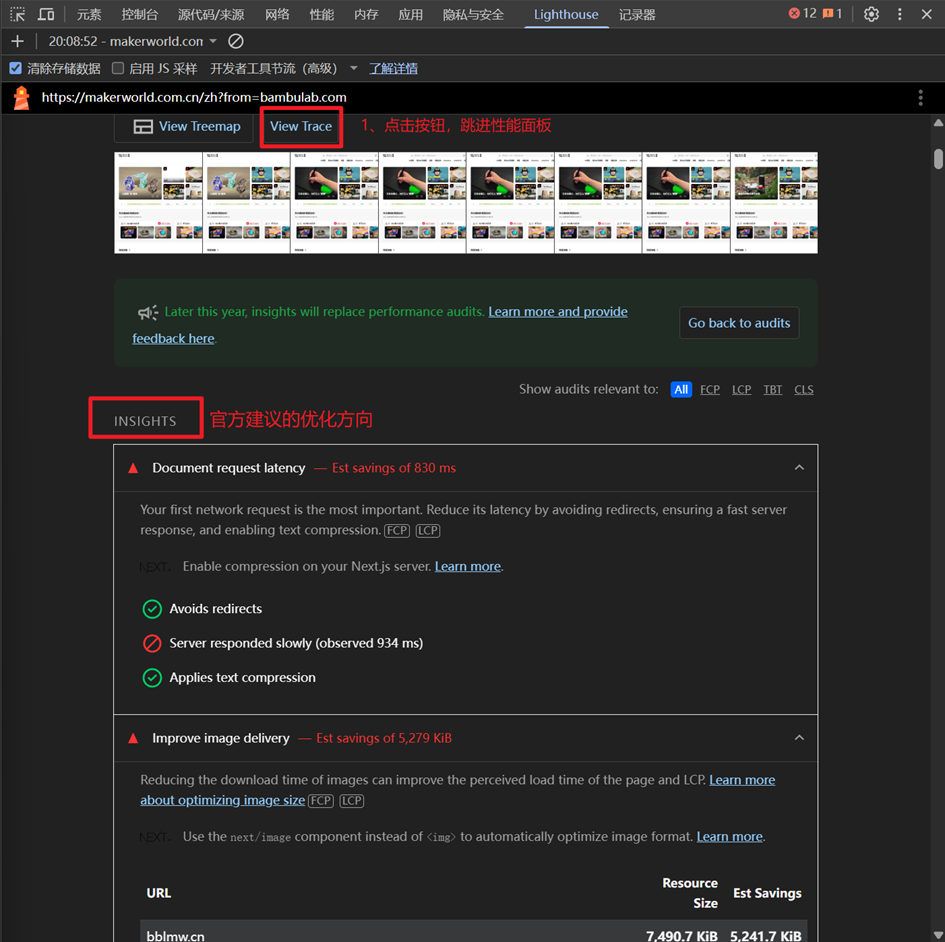This screenshot has width=945, height=942.
Task: Click Go back to audits button
Action: [739, 323]
